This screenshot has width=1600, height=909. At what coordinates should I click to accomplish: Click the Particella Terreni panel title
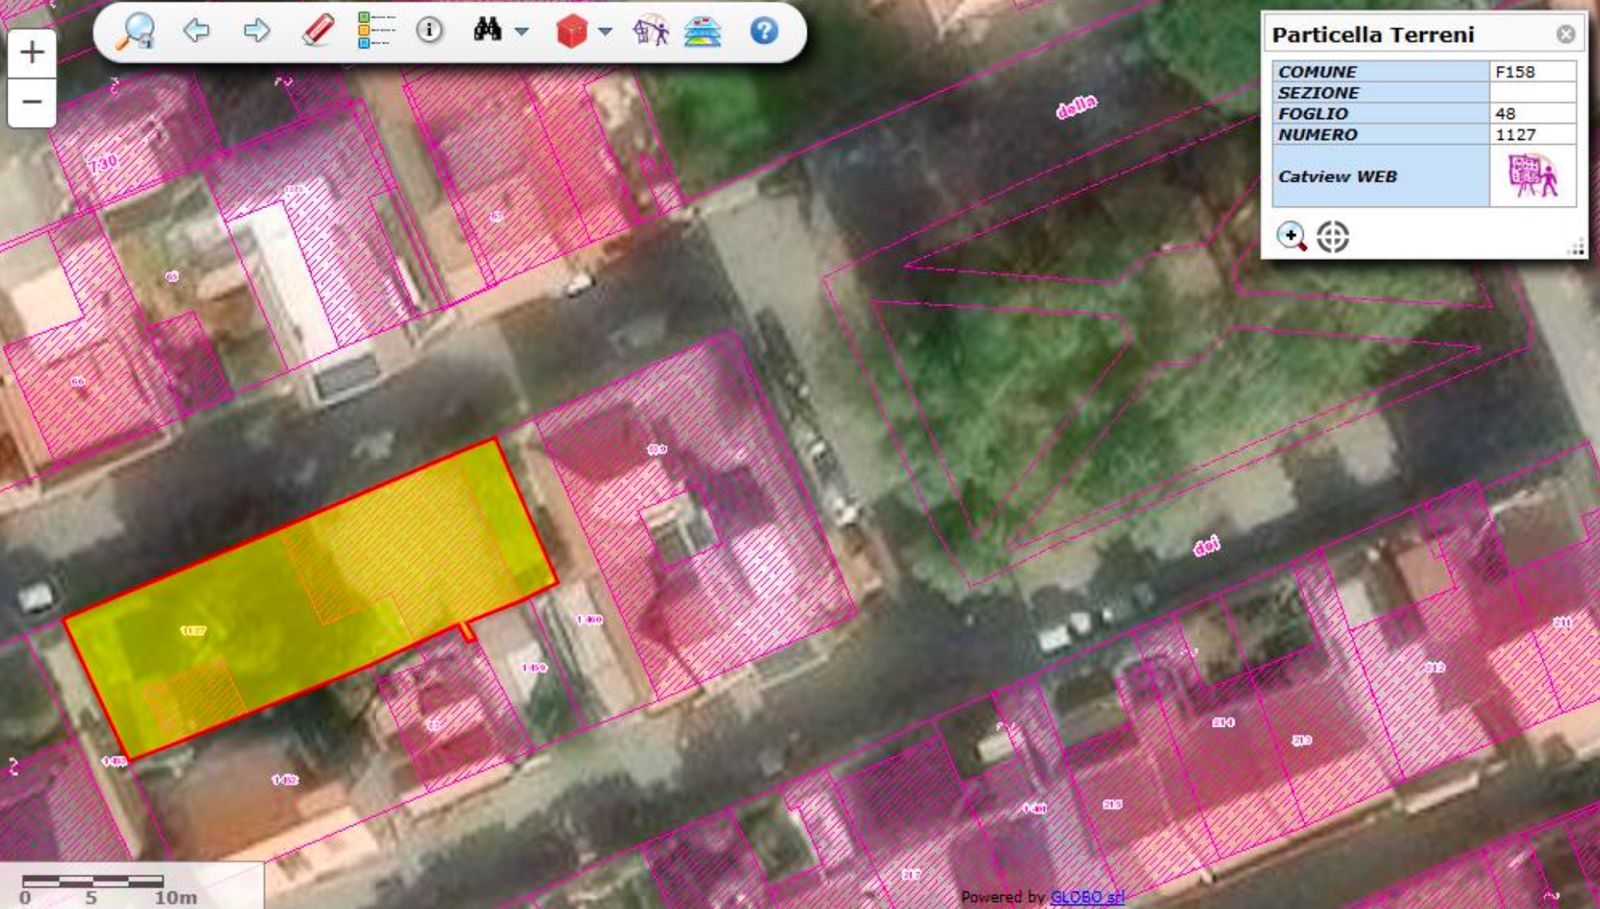tap(1373, 34)
